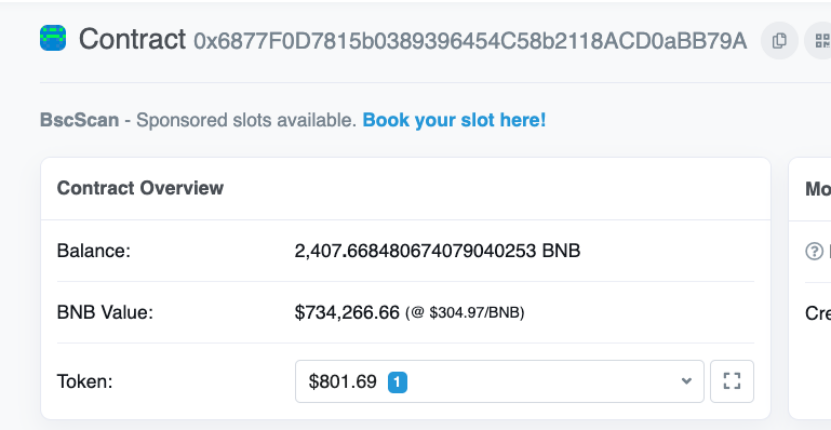Click the blue token count badge
The height and width of the screenshot is (430, 831).
click(x=397, y=382)
